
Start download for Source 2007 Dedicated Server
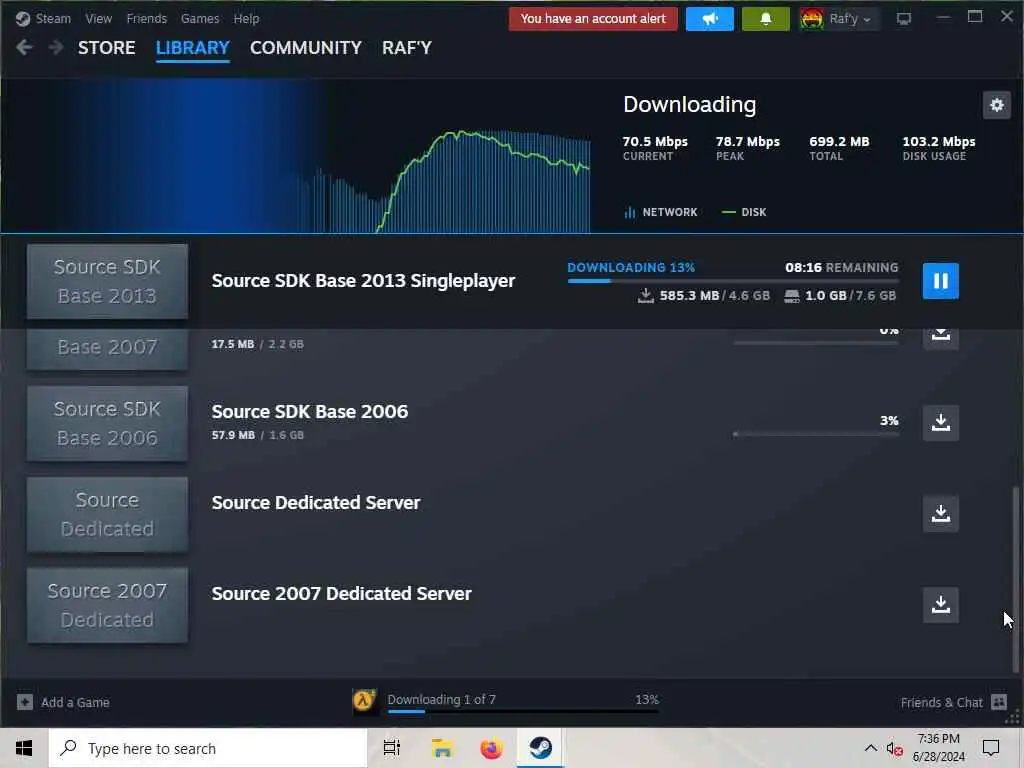(x=940, y=604)
